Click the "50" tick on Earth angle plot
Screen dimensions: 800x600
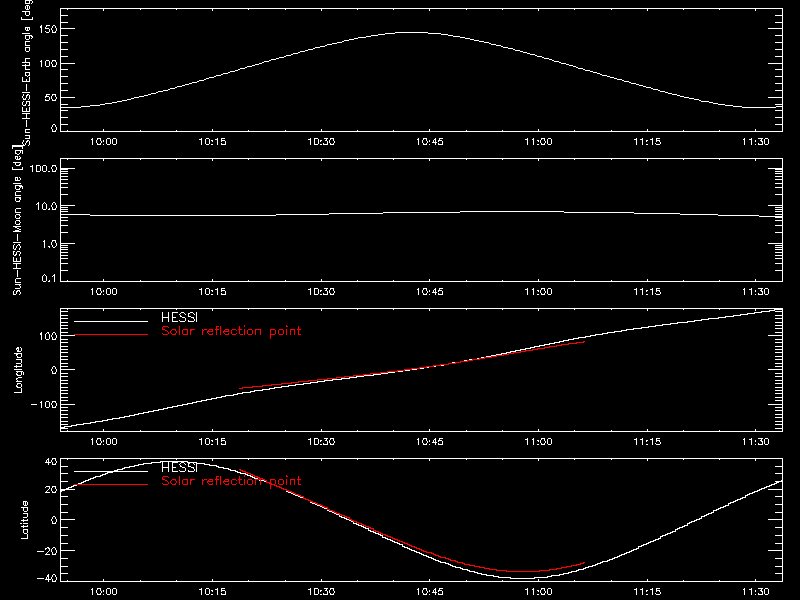click(x=51, y=97)
